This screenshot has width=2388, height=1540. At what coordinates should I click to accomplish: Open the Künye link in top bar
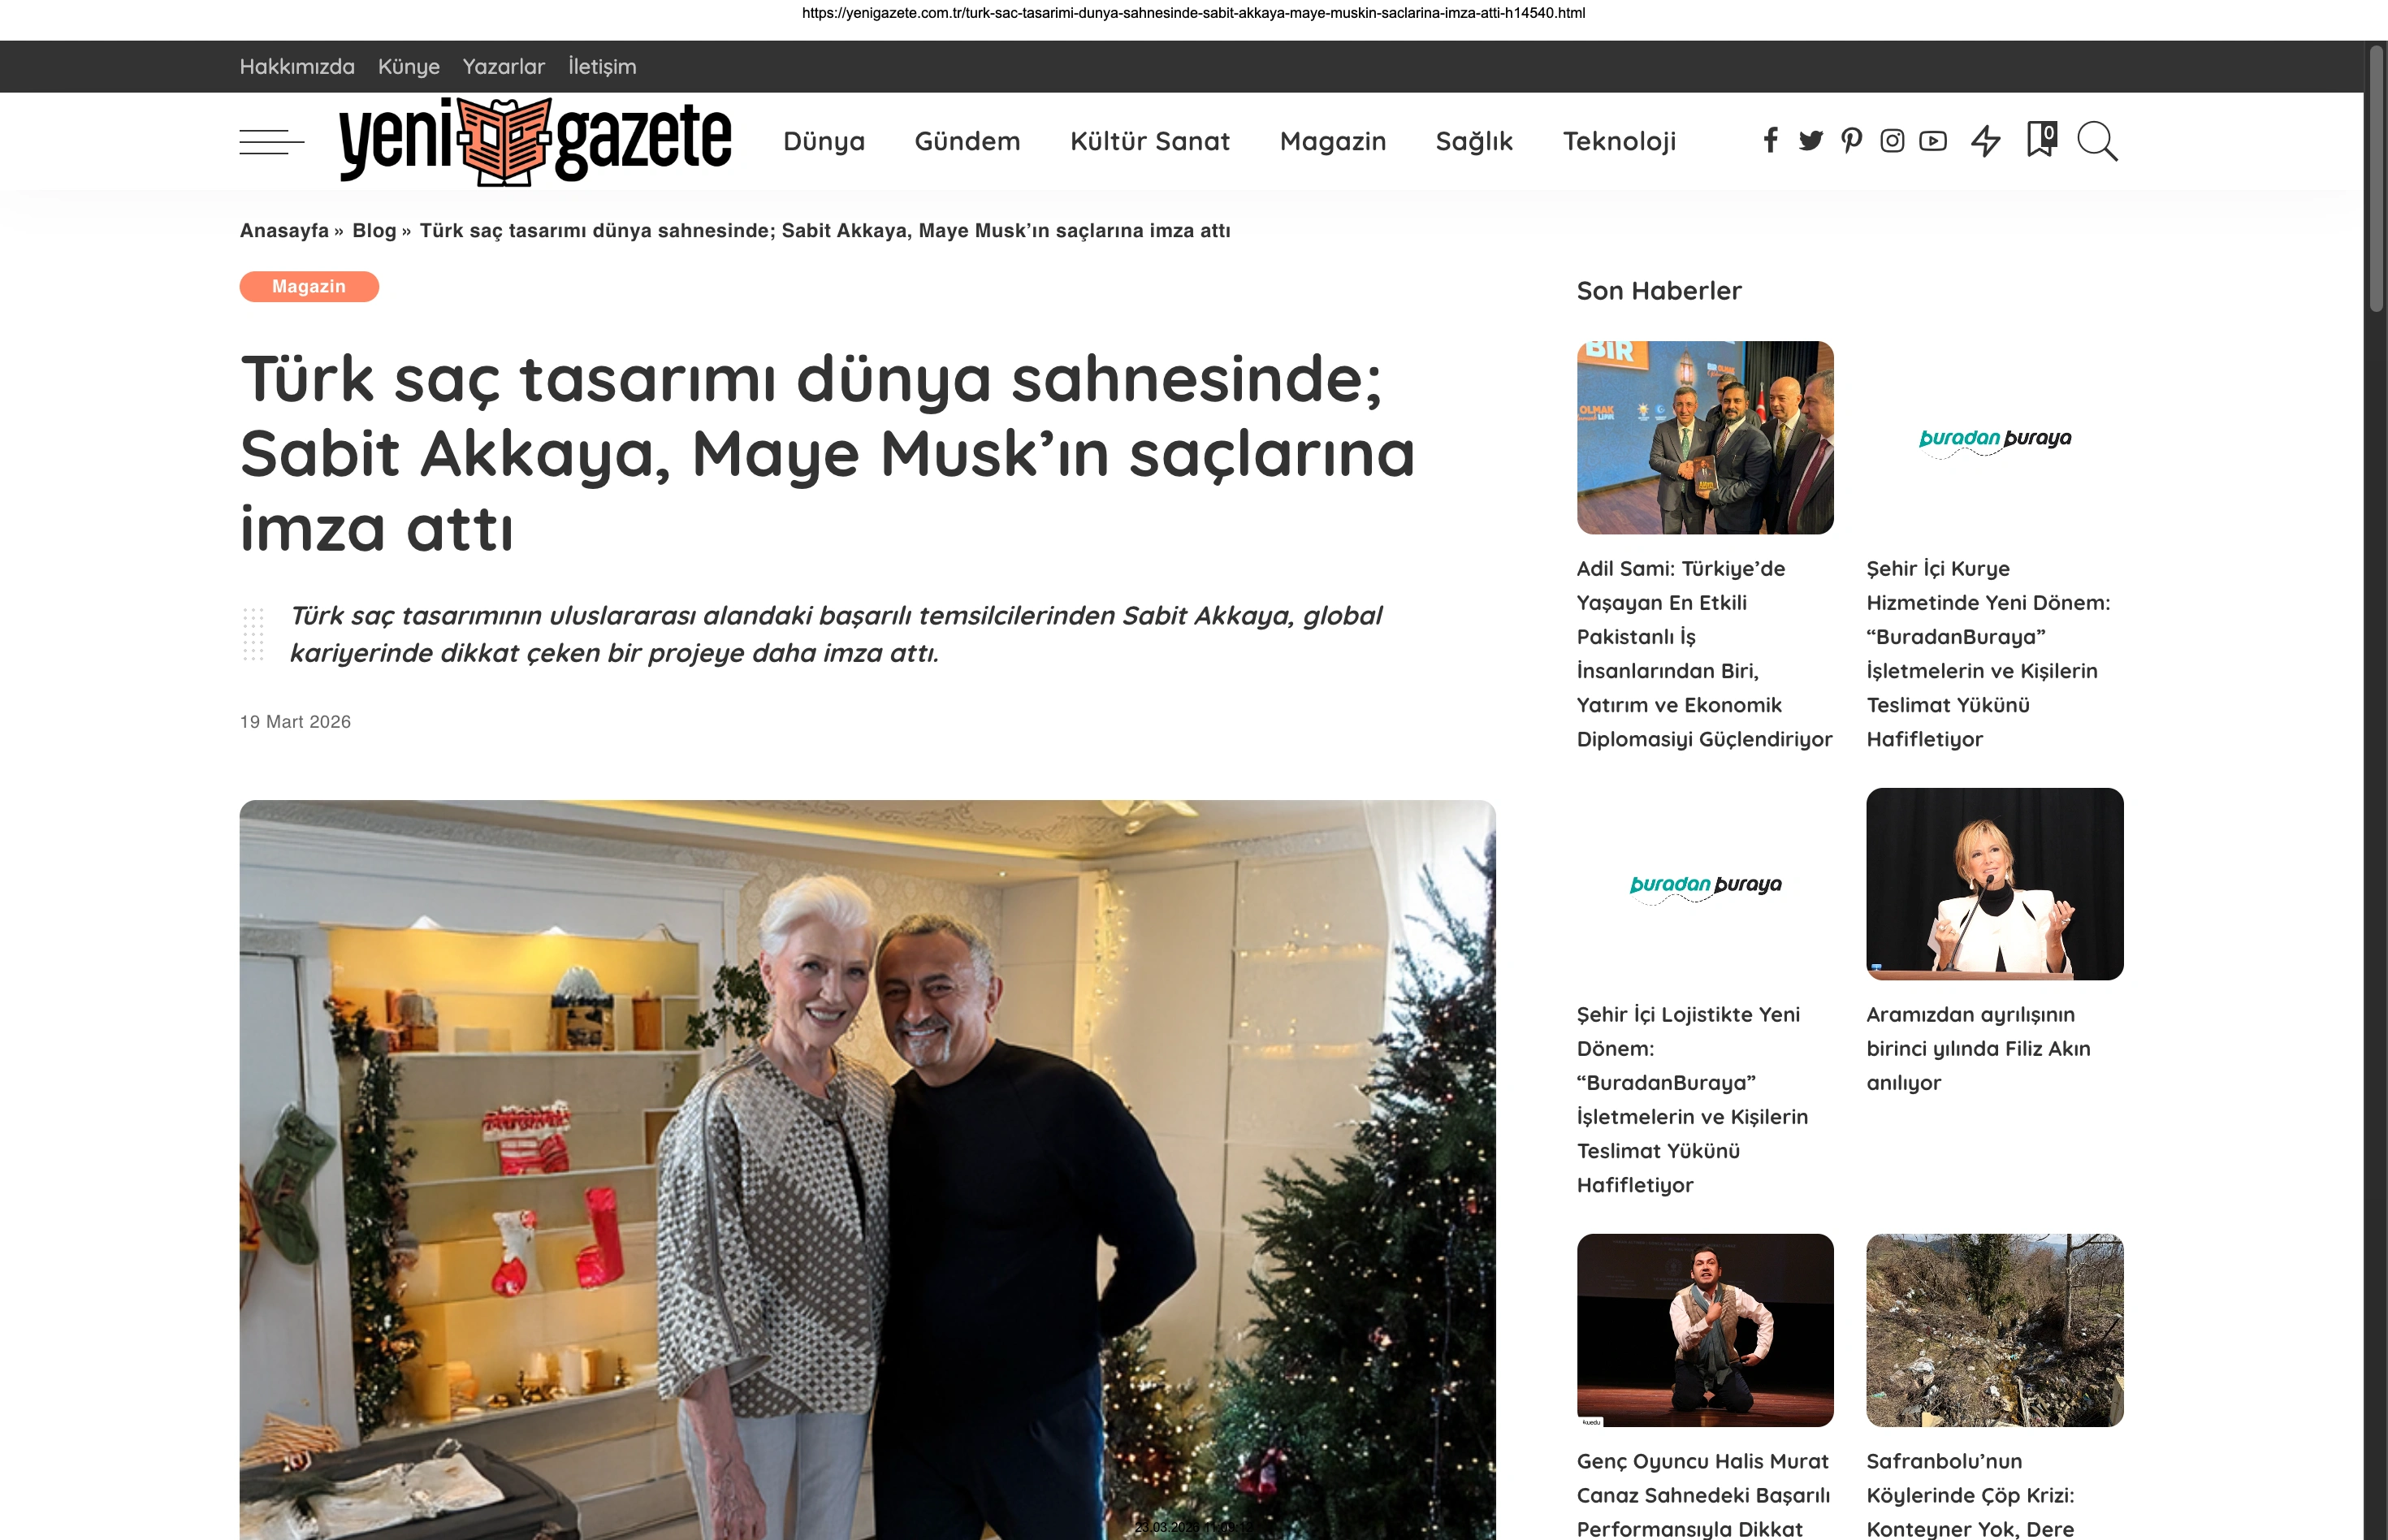408,67
